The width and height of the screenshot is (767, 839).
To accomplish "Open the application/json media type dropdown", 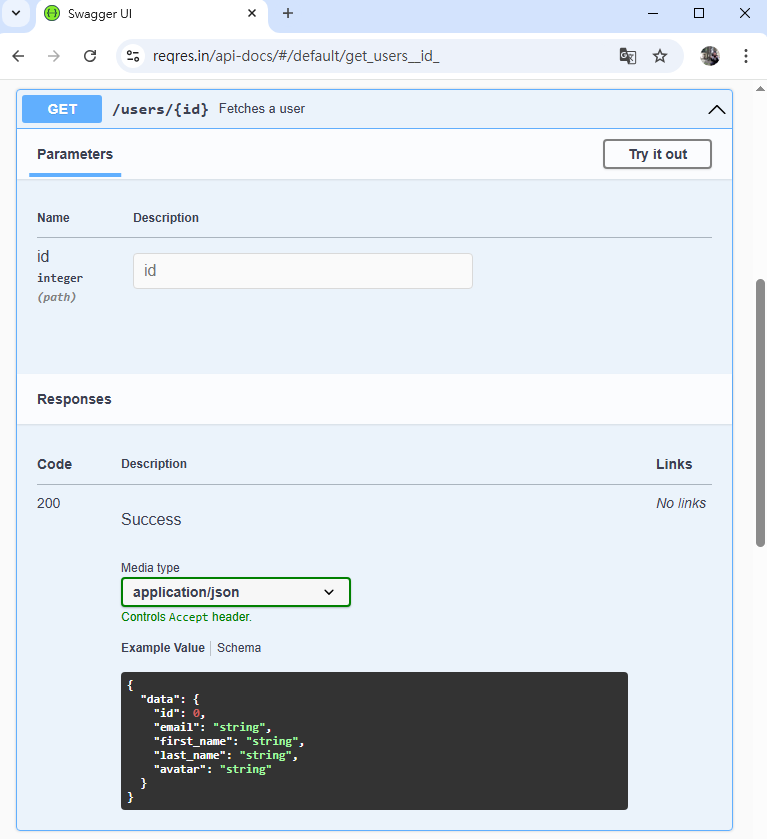I will click(x=236, y=592).
